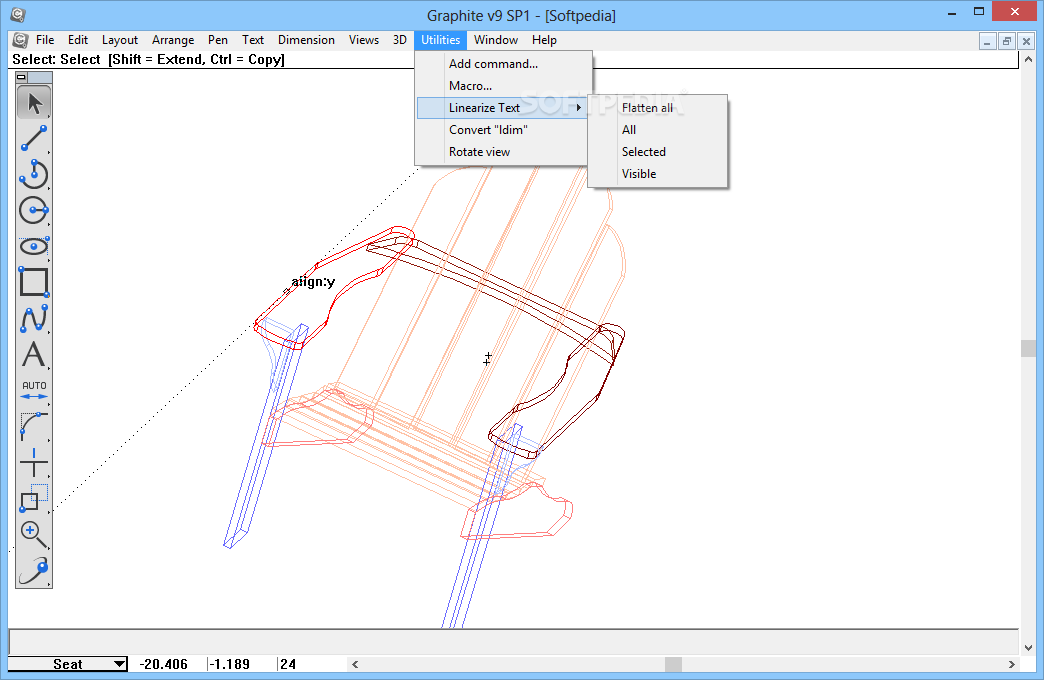The height and width of the screenshot is (680, 1044).
Task: Choose Convert "ldim" menu item
Action: pyautogui.click(x=503, y=130)
